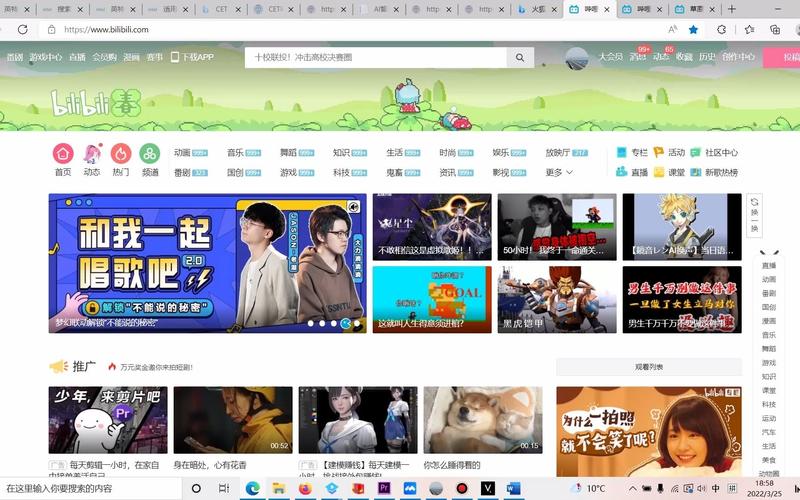Open Word from the taskbar
Viewport: 800px width, 500px height.
click(x=514, y=488)
